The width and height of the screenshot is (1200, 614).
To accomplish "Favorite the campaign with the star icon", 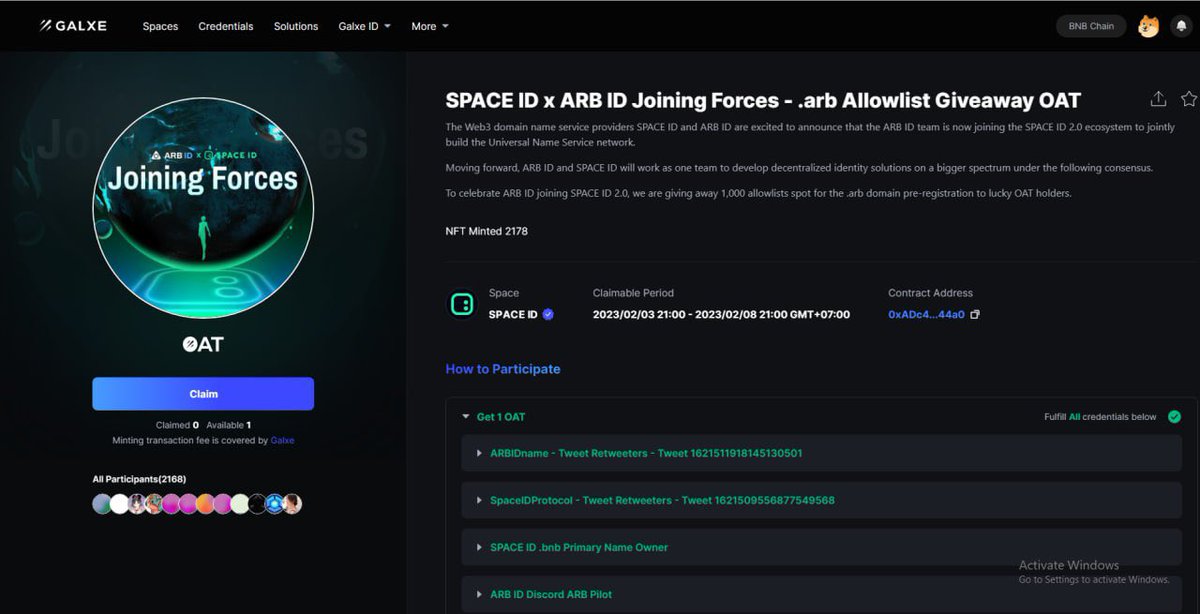I will tap(1188, 99).
